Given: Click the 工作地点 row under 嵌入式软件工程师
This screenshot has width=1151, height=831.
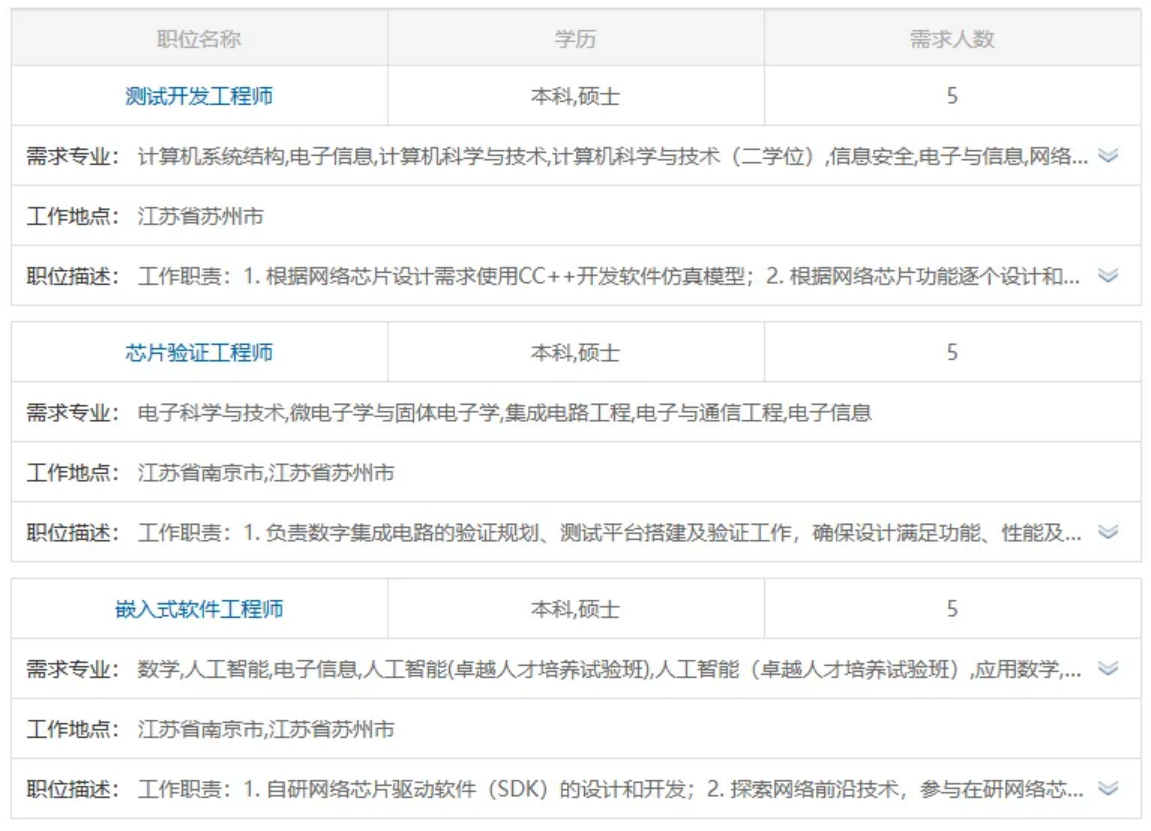Looking at the screenshot, I should (266, 729).
